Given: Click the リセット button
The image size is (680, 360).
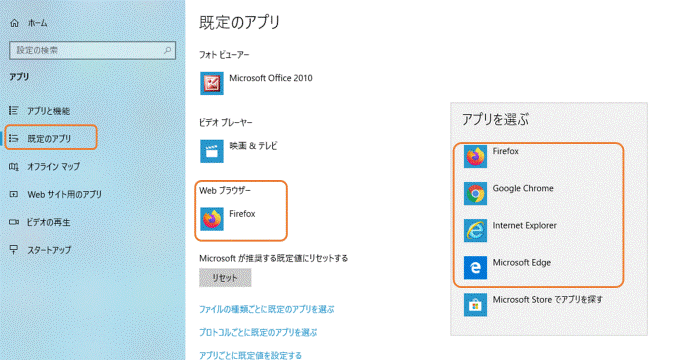Looking at the screenshot, I should 225,278.
